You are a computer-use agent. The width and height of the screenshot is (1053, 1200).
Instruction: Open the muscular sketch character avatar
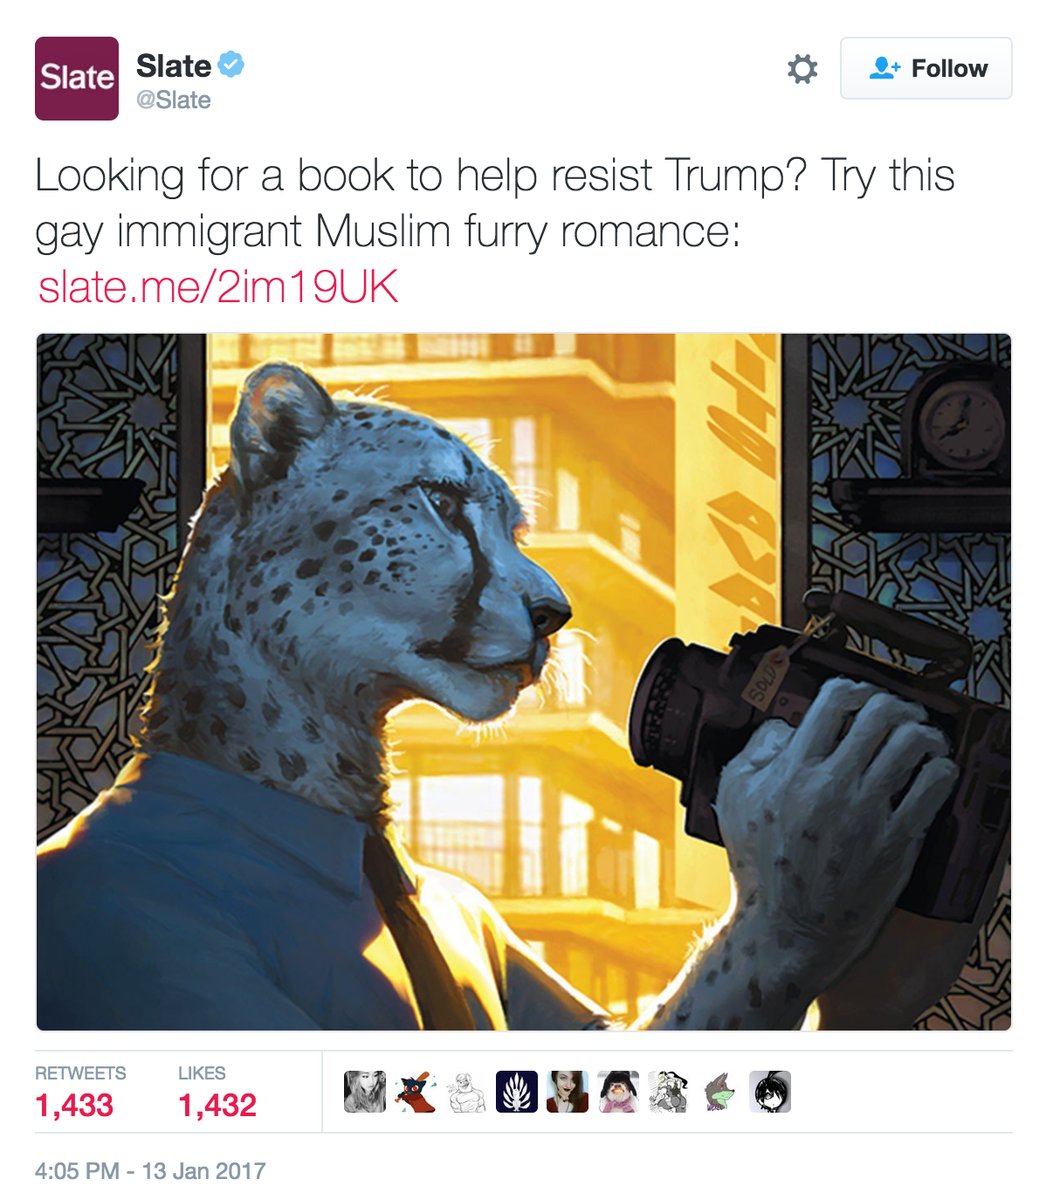click(x=466, y=1092)
